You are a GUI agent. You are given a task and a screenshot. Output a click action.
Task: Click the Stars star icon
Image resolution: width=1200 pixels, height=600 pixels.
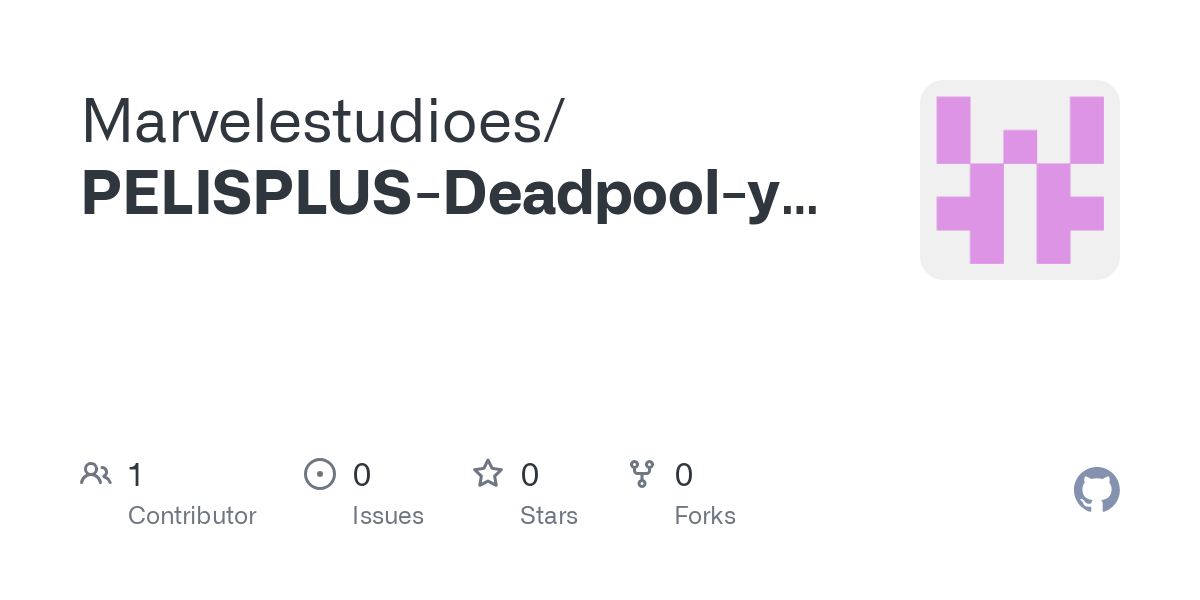point(487,474)
